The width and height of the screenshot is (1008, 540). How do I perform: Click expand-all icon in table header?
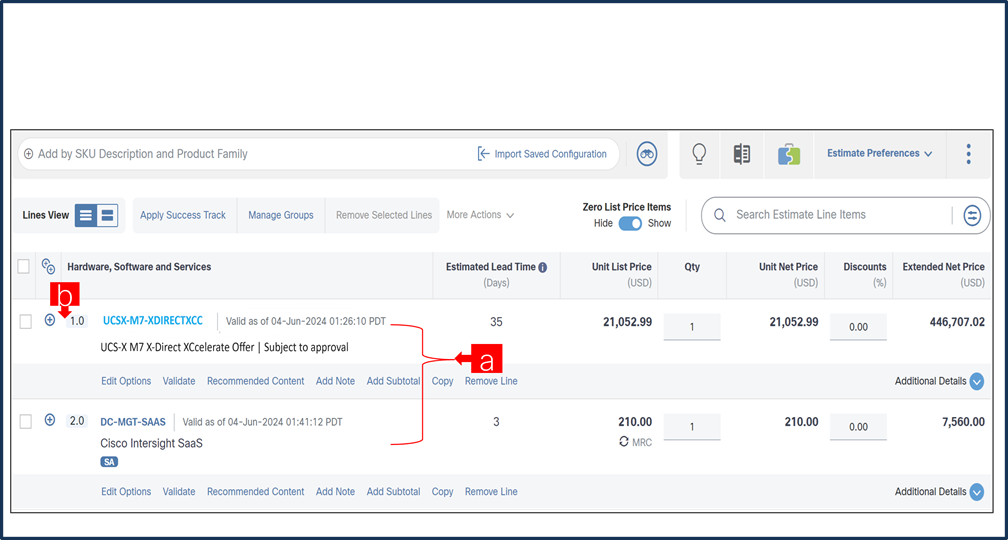click(x=48, y=266)
